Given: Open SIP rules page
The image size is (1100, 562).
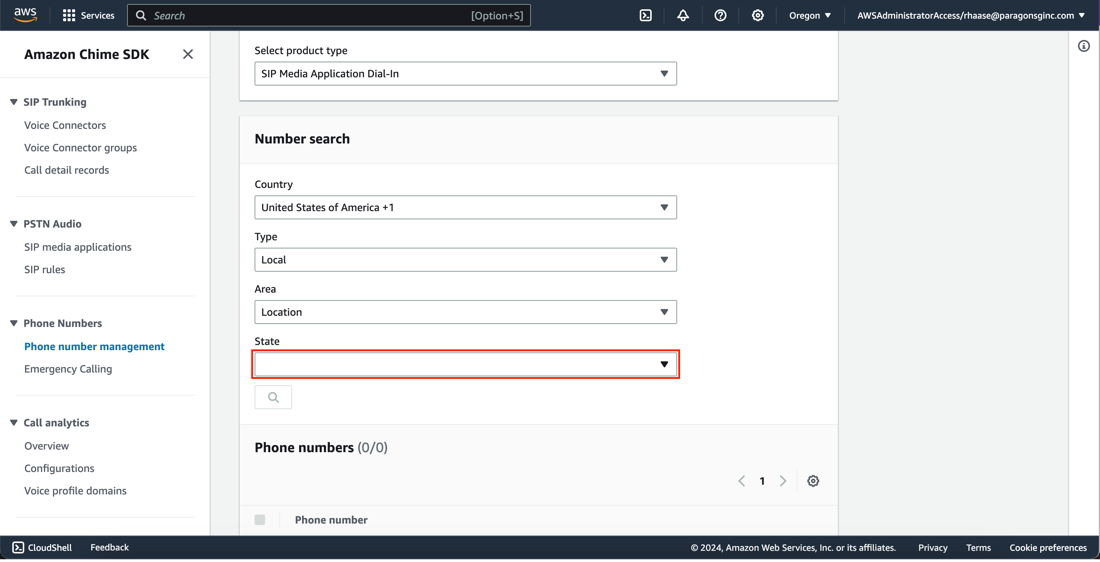Looking at the screenshot, I should point(45,269).
